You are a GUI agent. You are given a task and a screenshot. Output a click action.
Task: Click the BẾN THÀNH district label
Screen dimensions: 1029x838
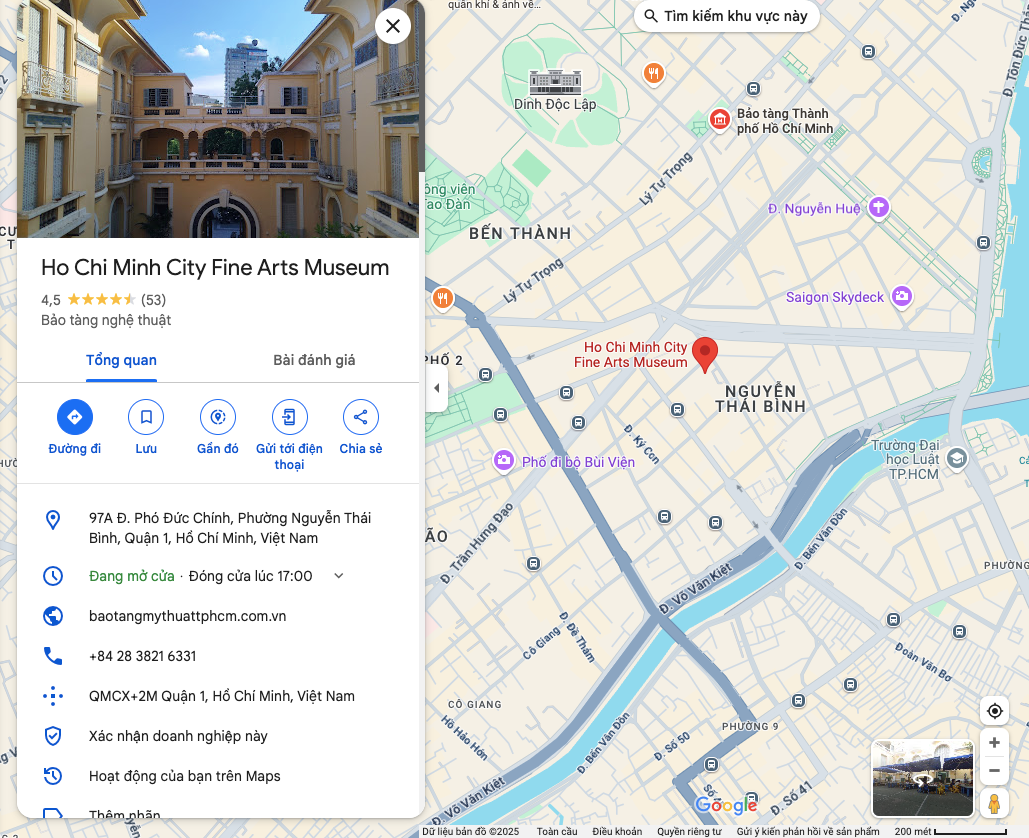pyautogui.click(x=520, y=234)
